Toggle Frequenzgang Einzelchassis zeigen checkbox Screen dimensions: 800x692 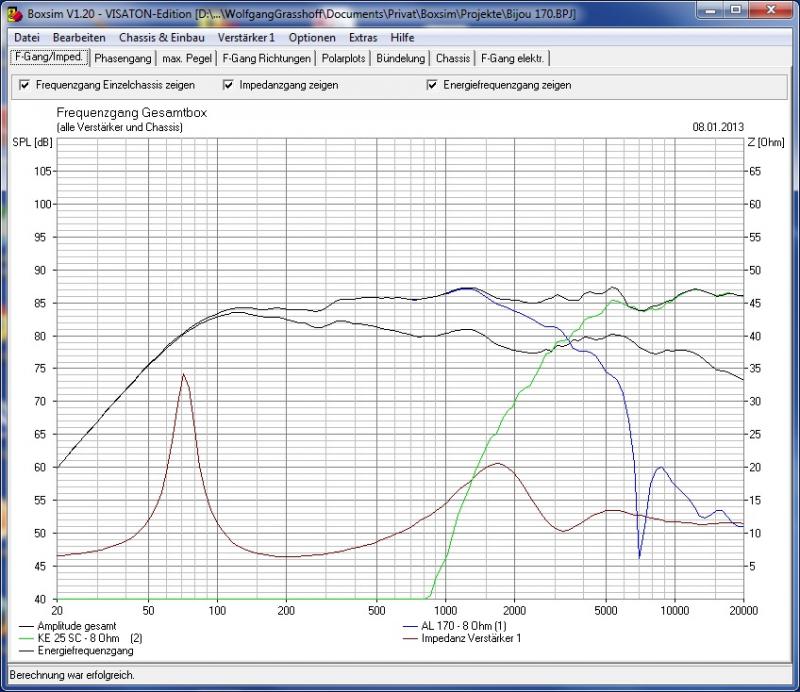coord(25,86)
